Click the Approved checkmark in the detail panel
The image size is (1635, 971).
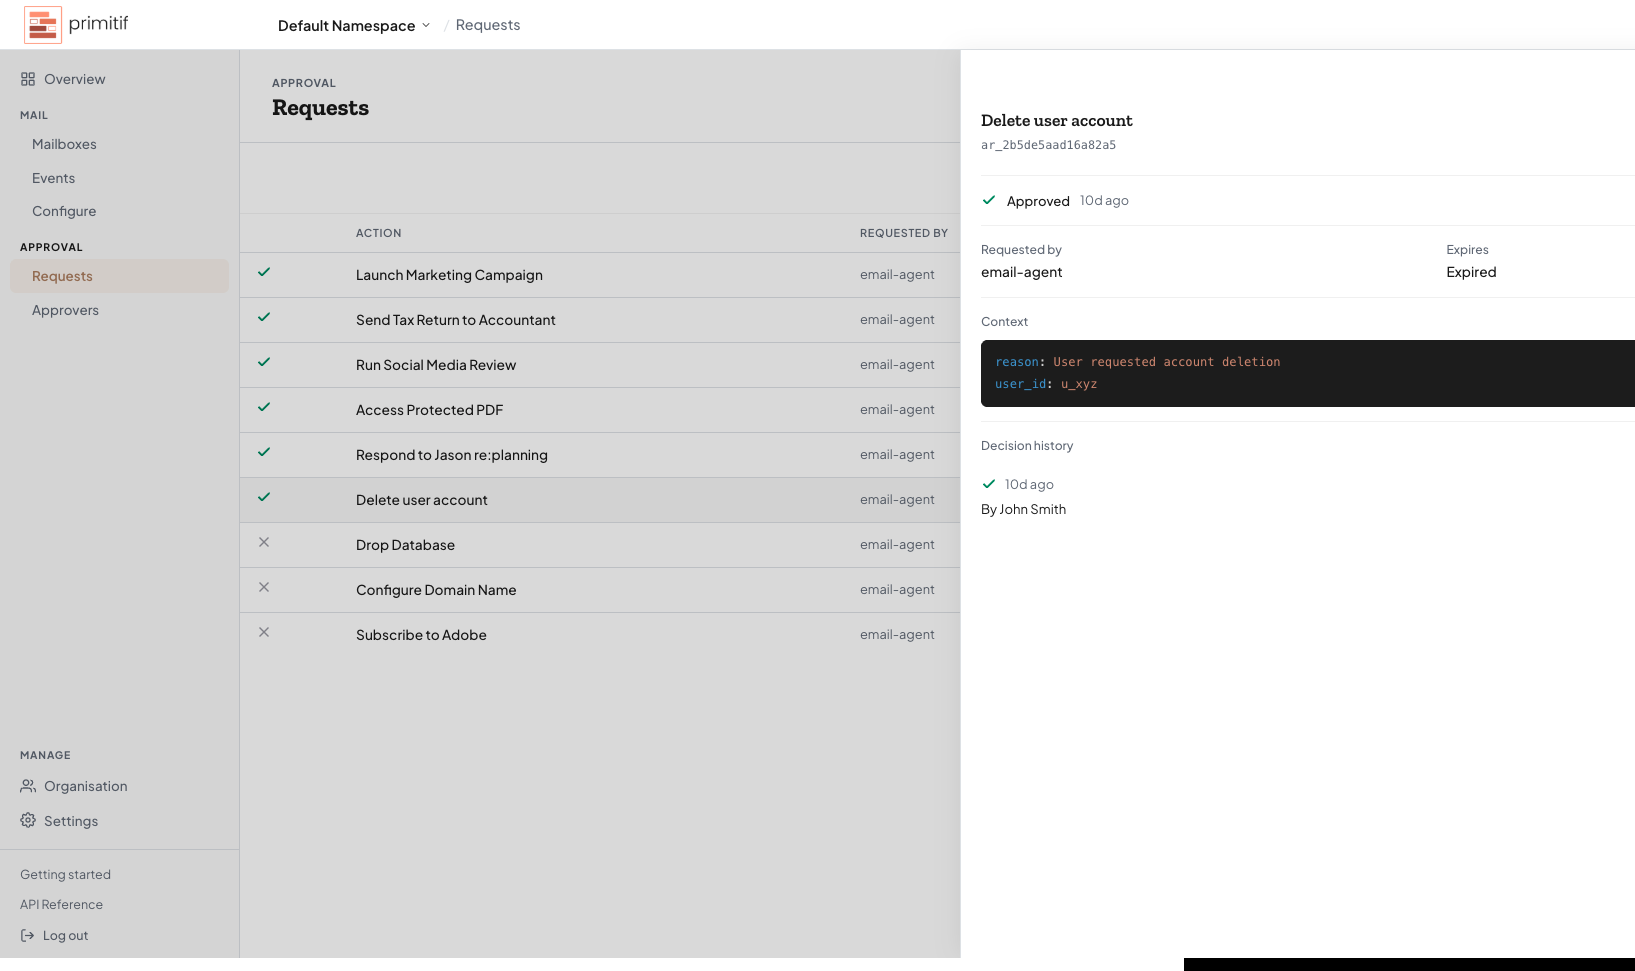tap(989, 200)
